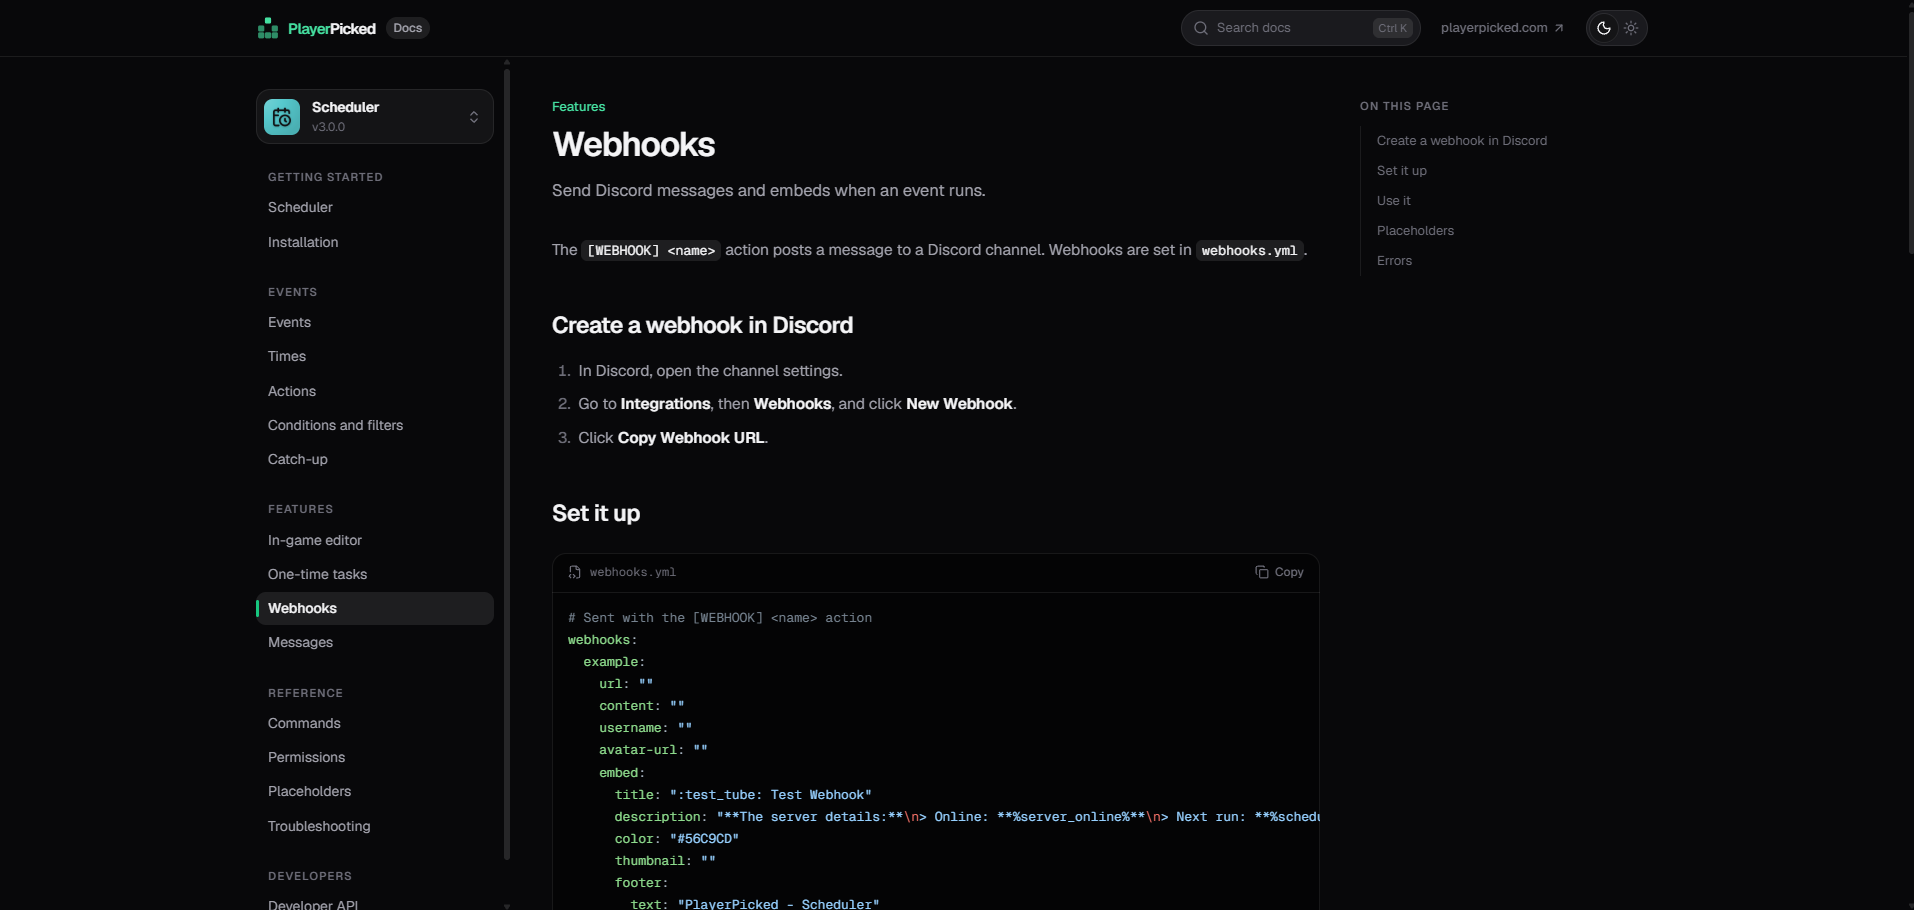Open the Scheduler product switcher dropdown
Screen dimensions: 1914x910
[375, 117]
